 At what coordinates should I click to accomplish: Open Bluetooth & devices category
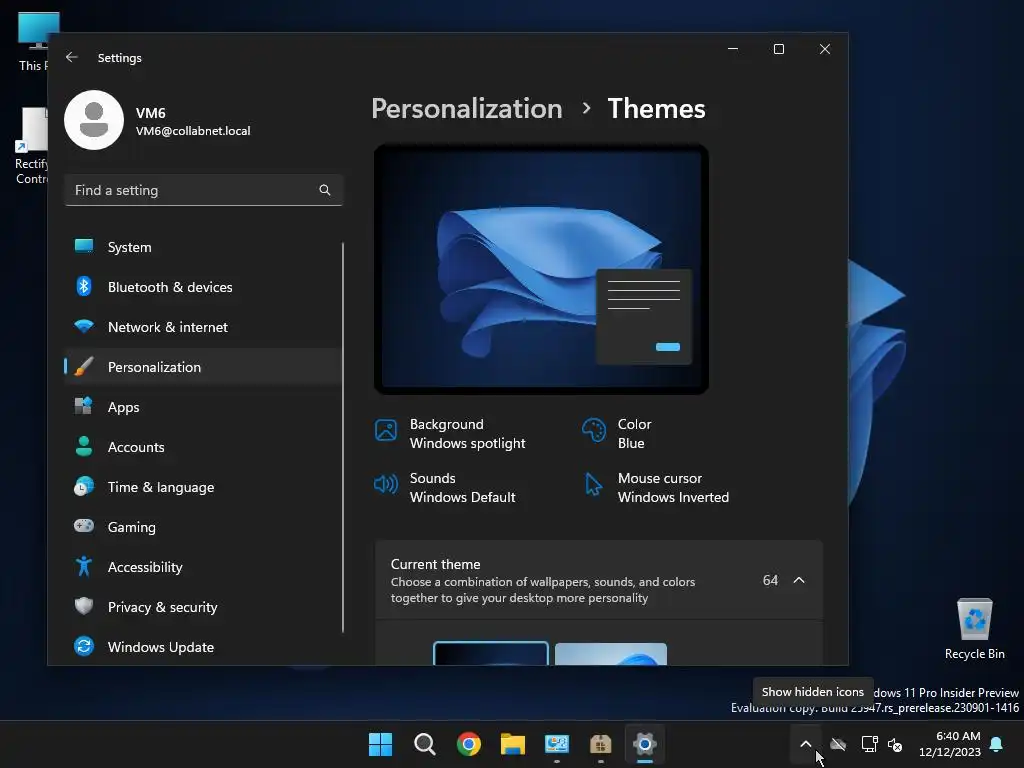coord(203,287)
